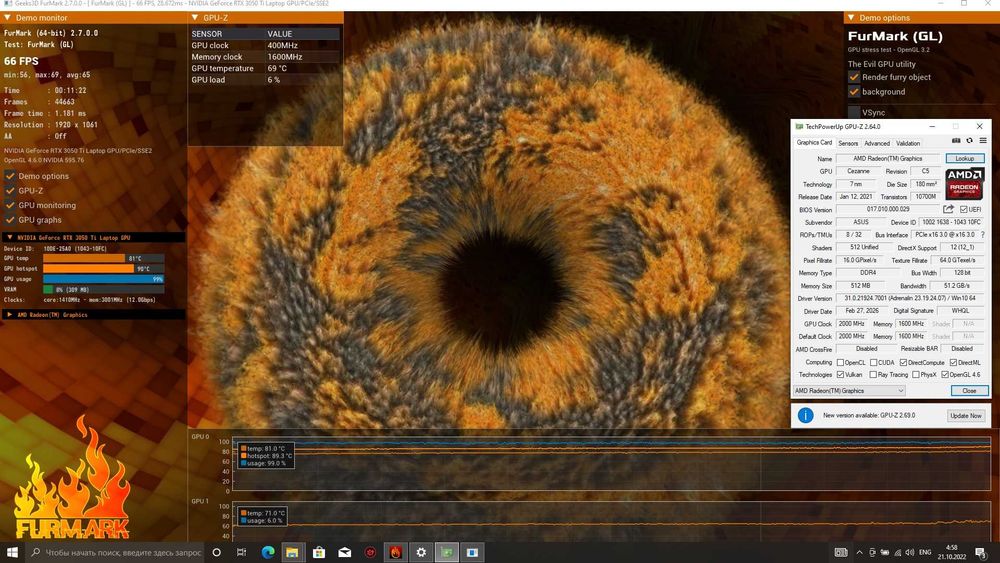
Task: Collapse the GPU-Z overlay panel header
Action: click(195, 18)
